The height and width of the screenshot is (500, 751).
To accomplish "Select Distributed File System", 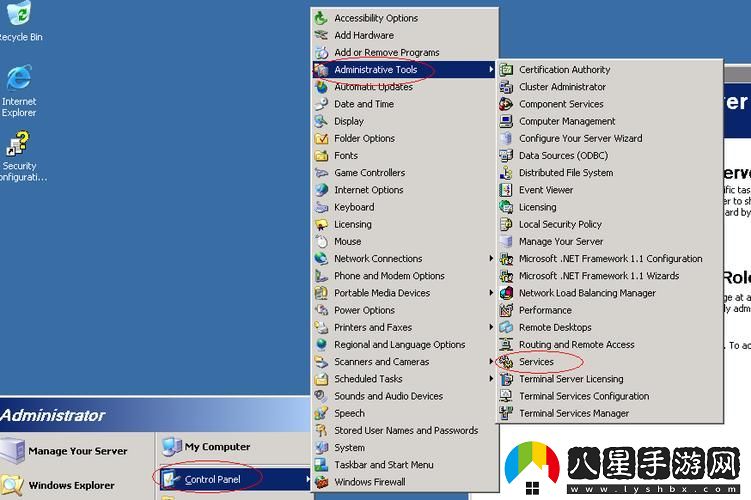I will (x=610, y=173).
